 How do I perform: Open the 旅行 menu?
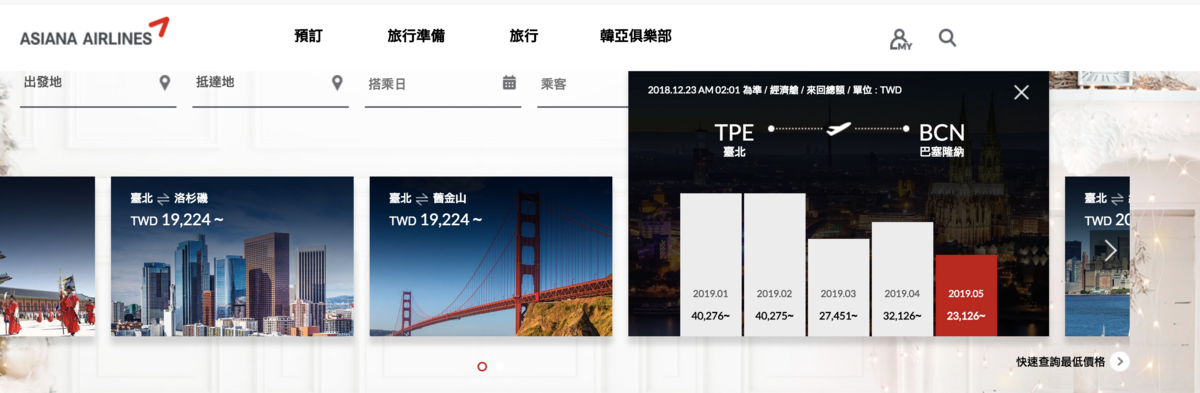pyautogui.click(x=524, y=36)
